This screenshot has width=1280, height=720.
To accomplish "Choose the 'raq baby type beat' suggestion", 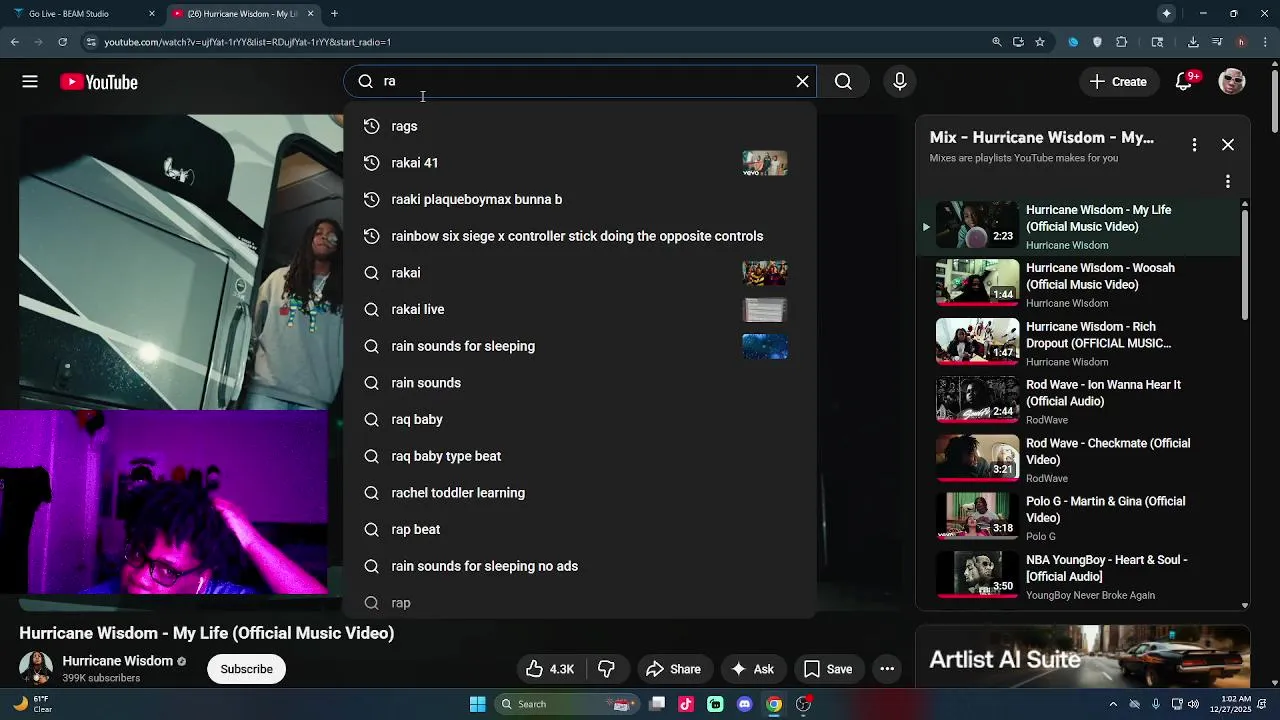I will pos(580,456).
